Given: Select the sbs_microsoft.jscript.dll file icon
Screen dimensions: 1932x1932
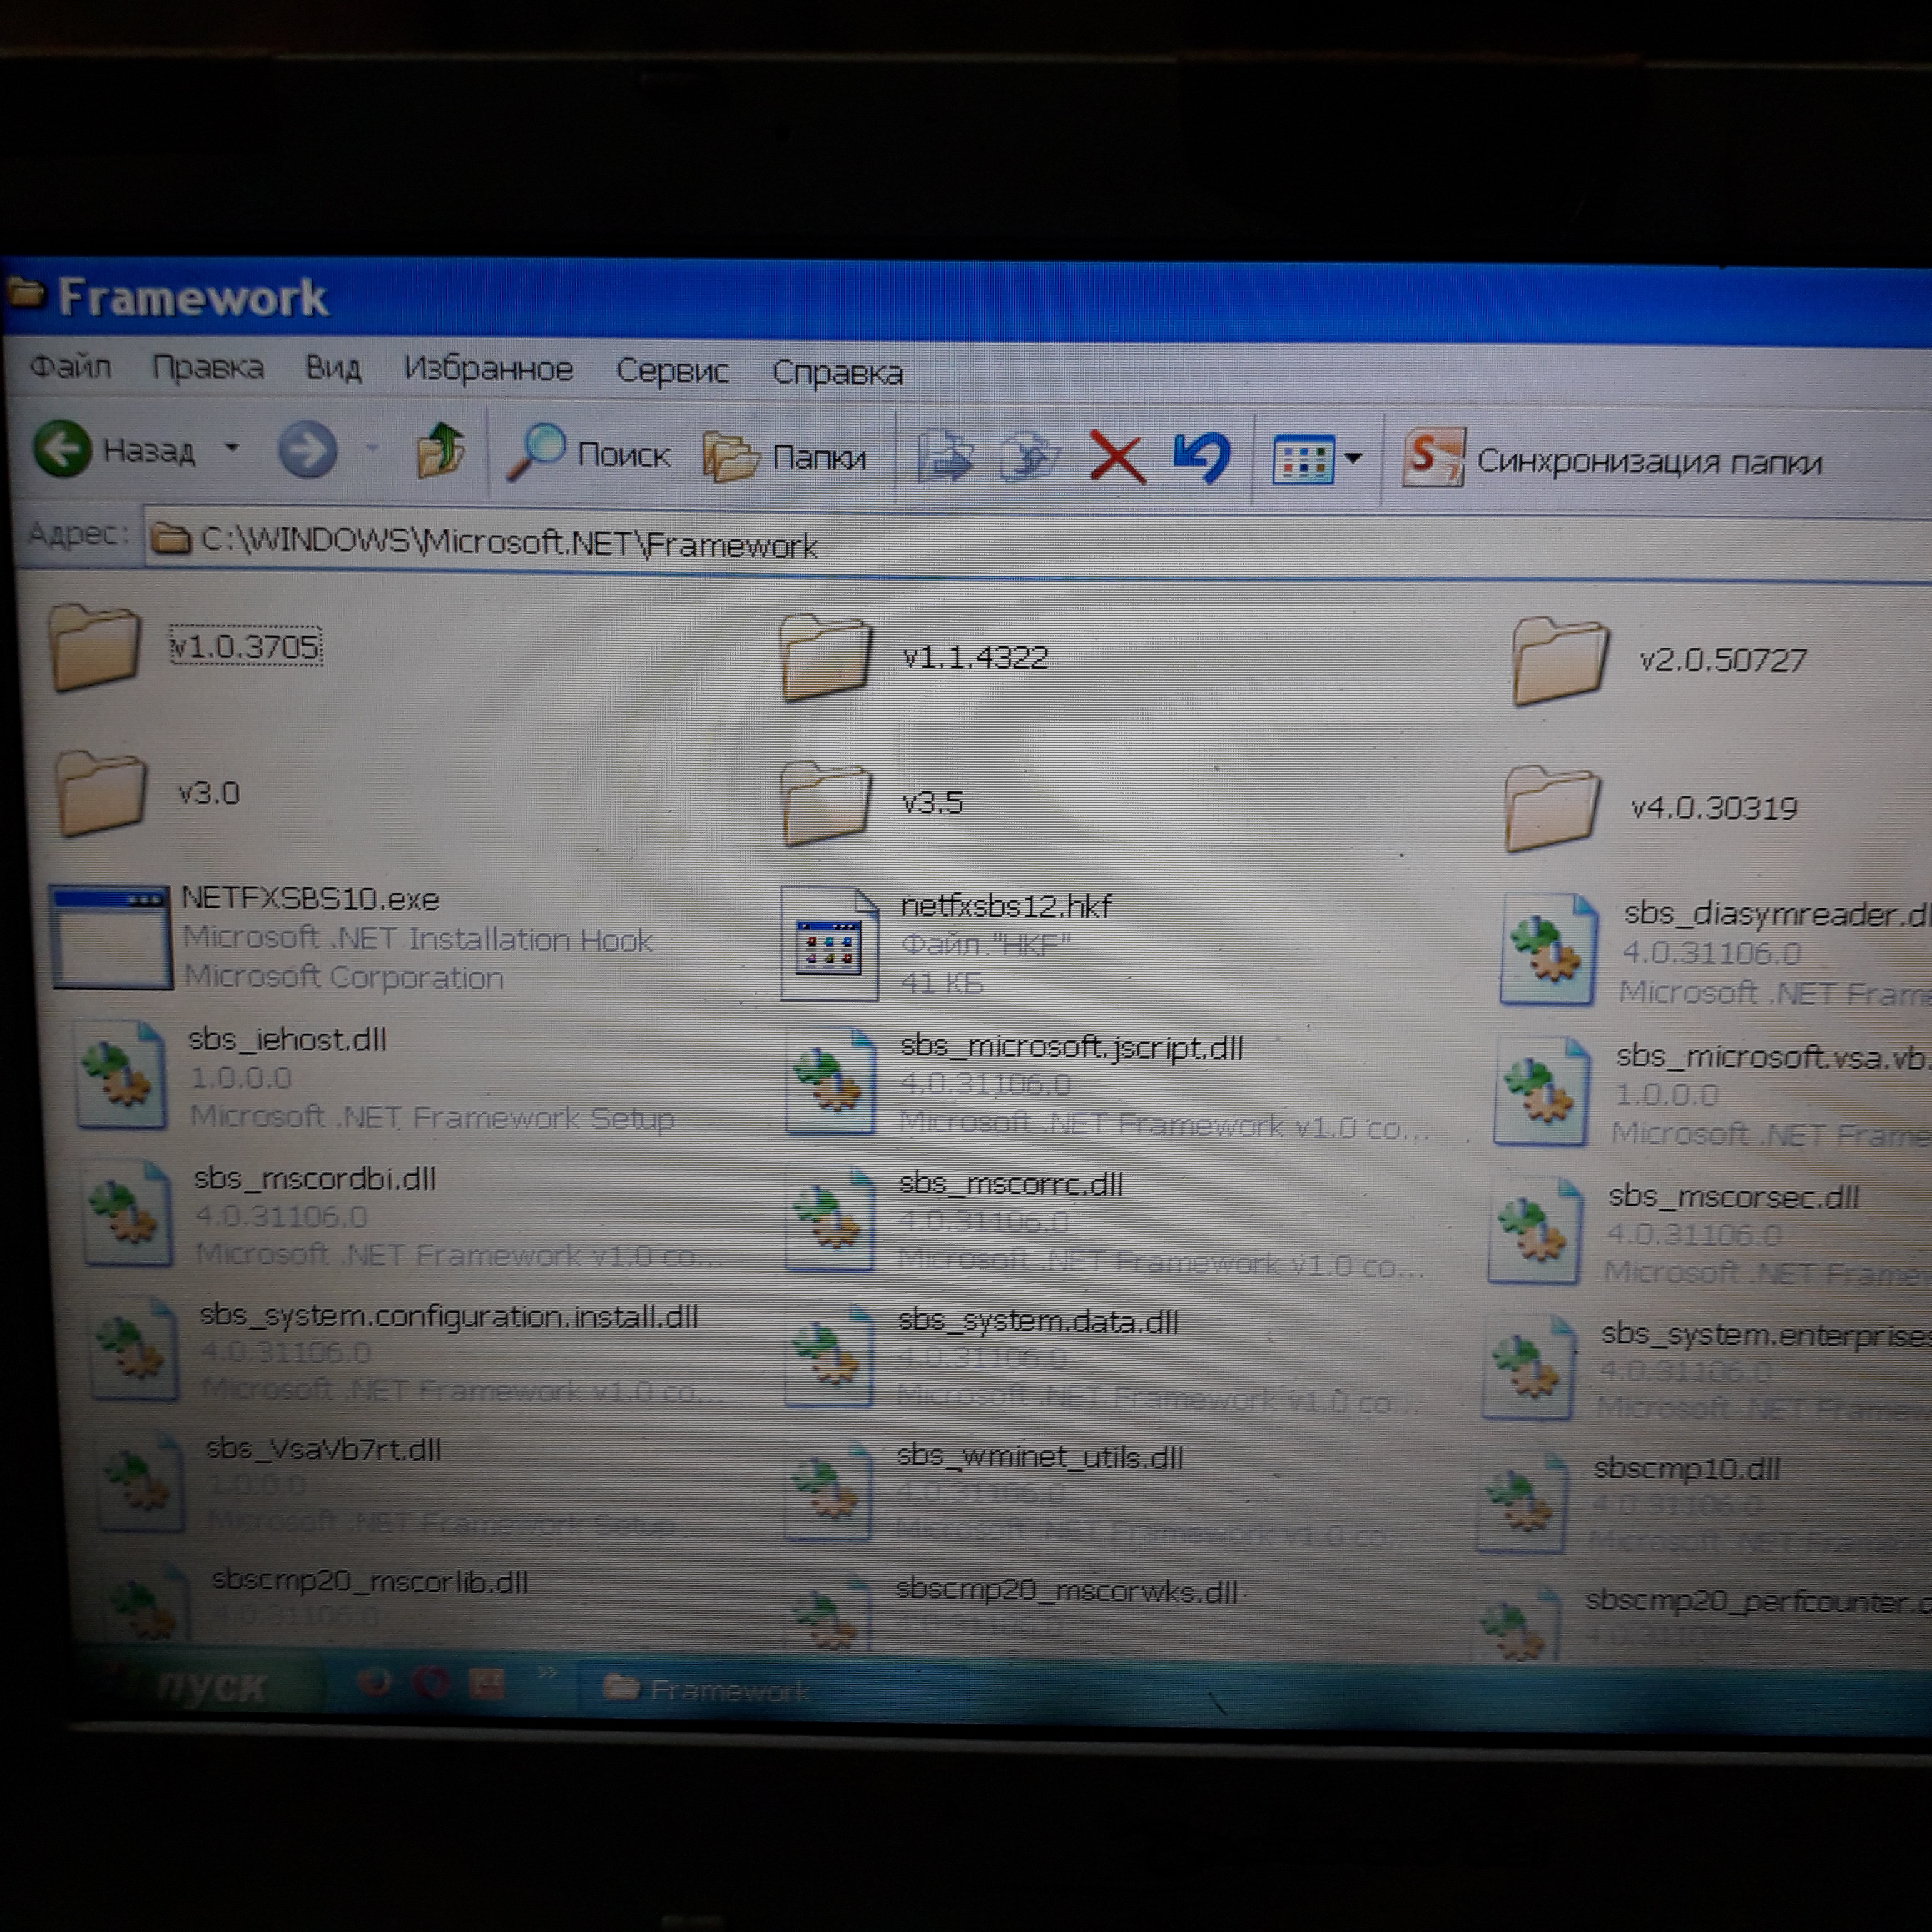Looking at the screenshot, I should (830, 1082).
